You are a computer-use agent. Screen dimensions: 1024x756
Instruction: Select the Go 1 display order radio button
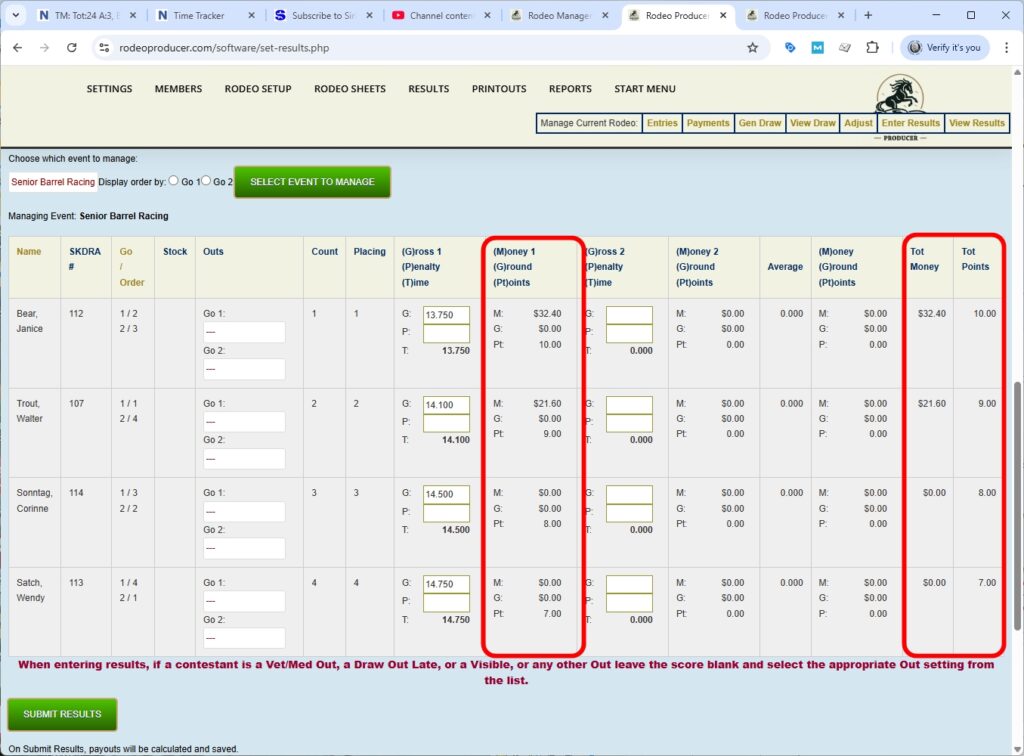(x=174, y=181)
